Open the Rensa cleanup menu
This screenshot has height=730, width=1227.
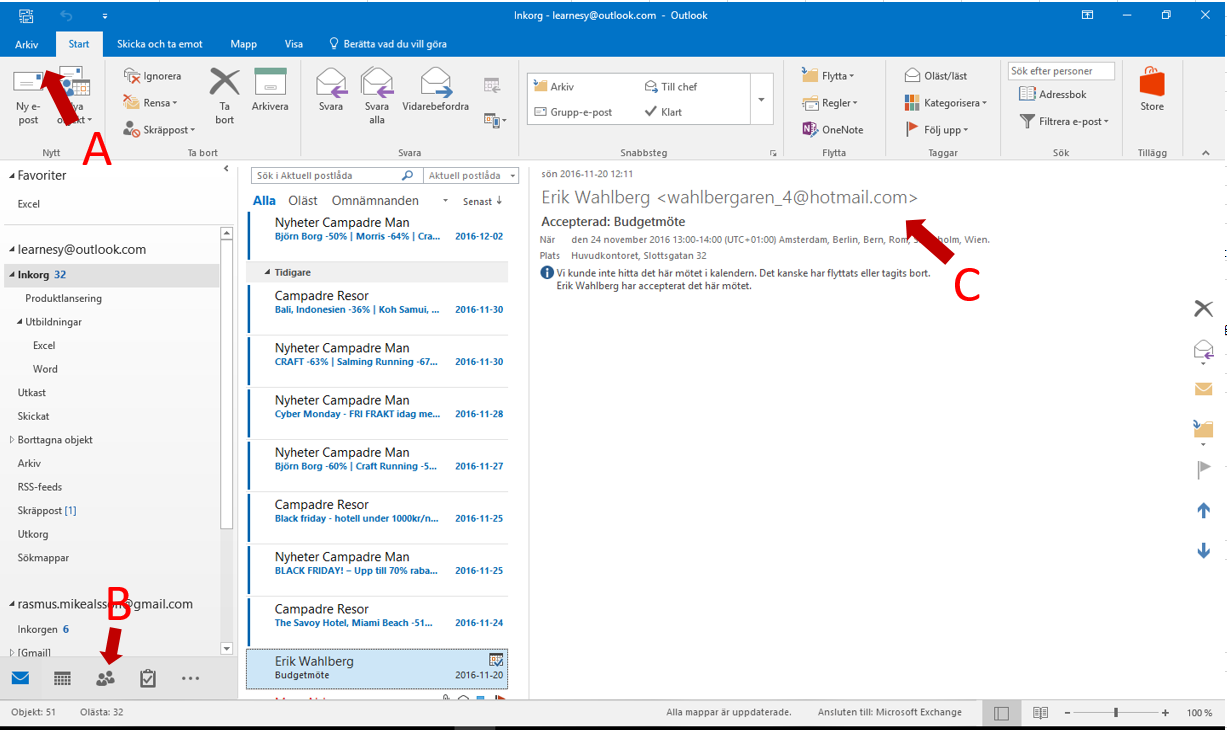pos(150,102)
